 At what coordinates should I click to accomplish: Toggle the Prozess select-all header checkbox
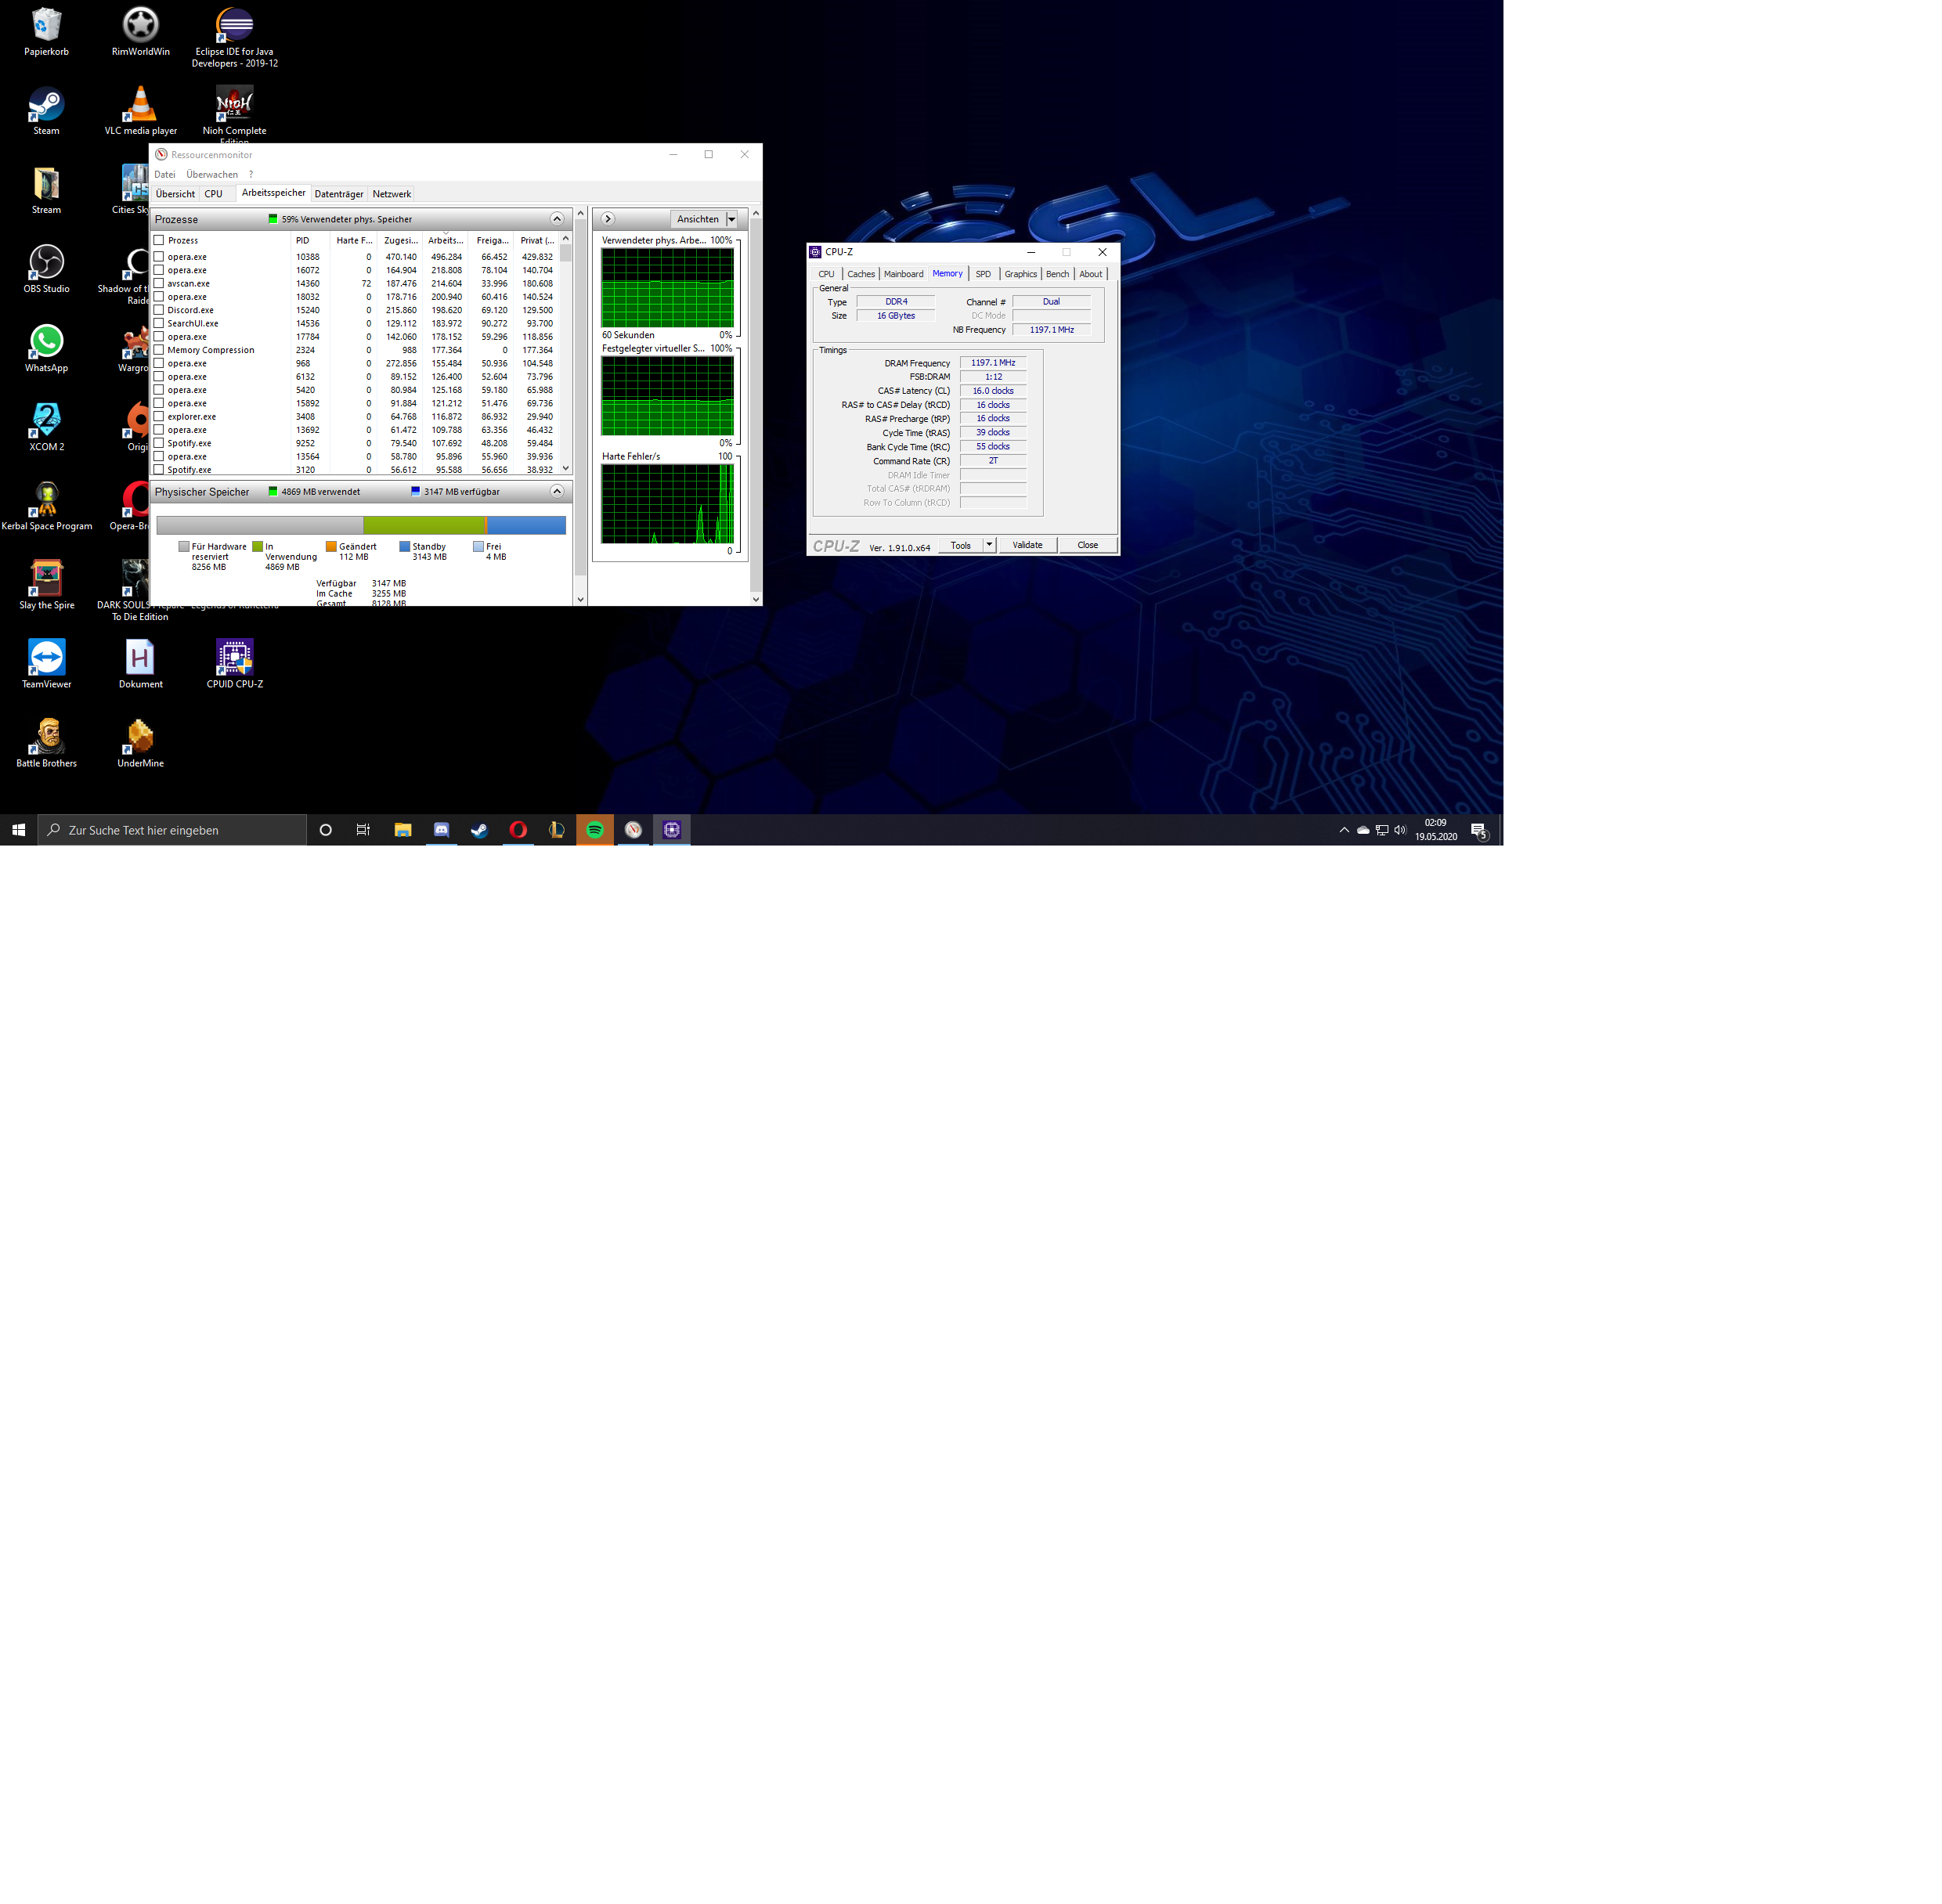(x=159, y=240)
